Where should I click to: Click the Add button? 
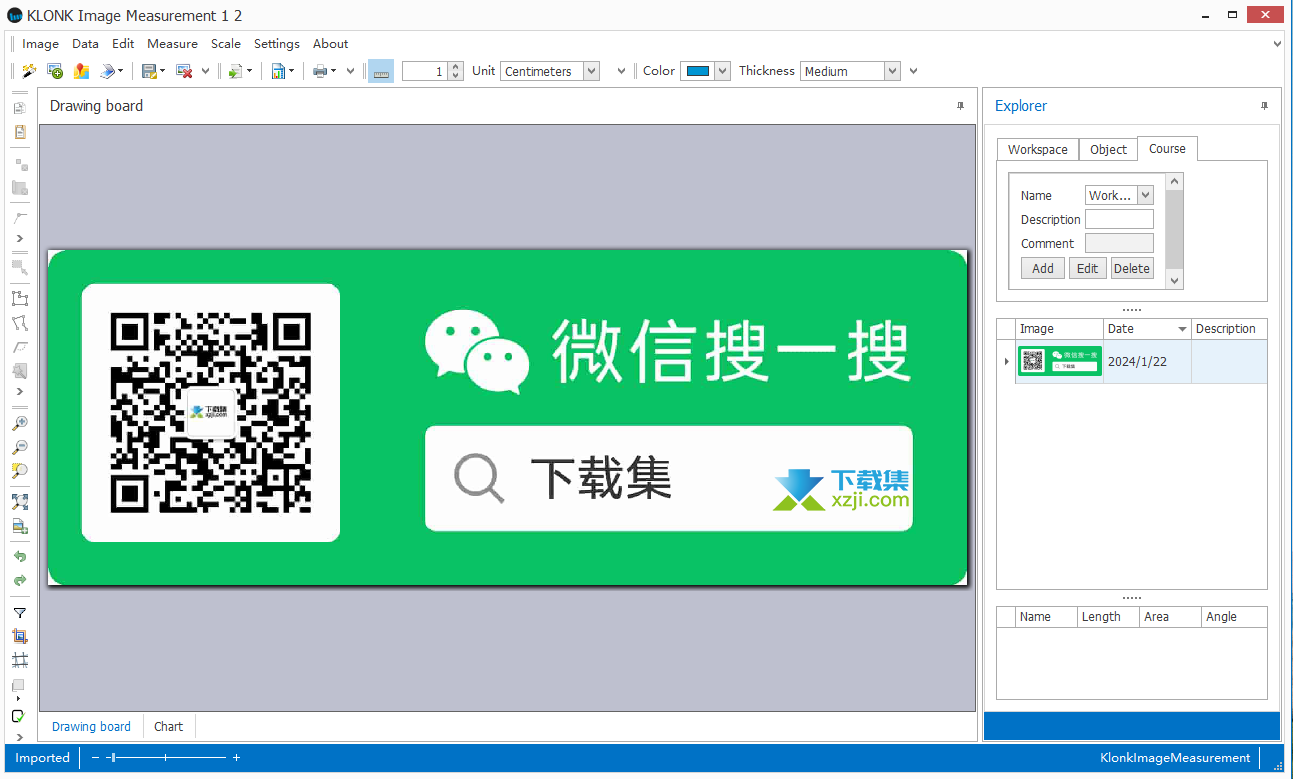tap(1043, 268)
